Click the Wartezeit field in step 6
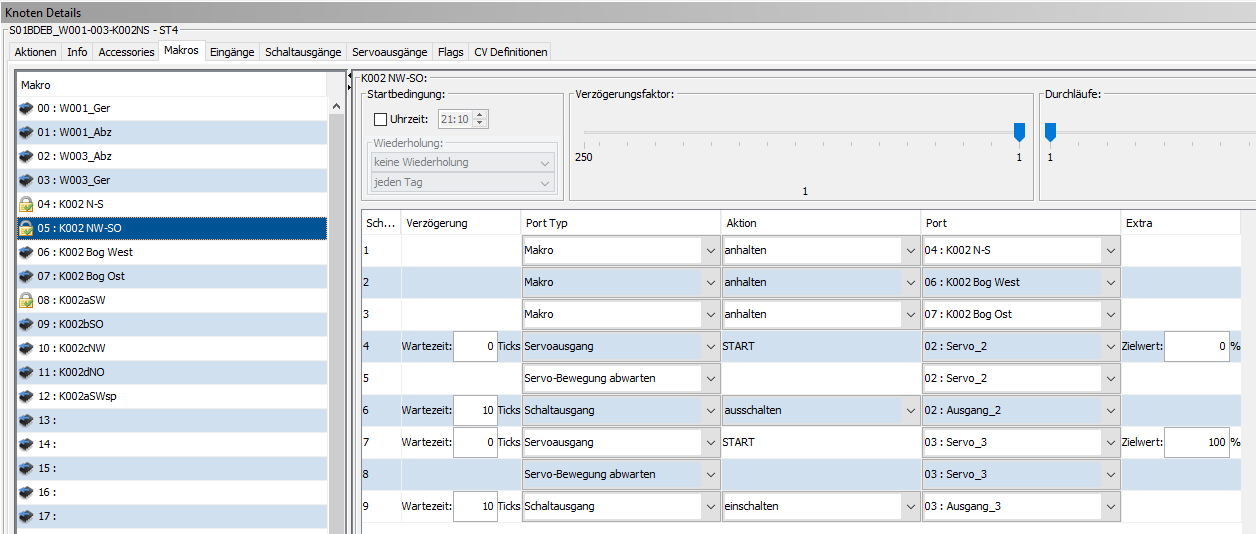 [475, 410]
